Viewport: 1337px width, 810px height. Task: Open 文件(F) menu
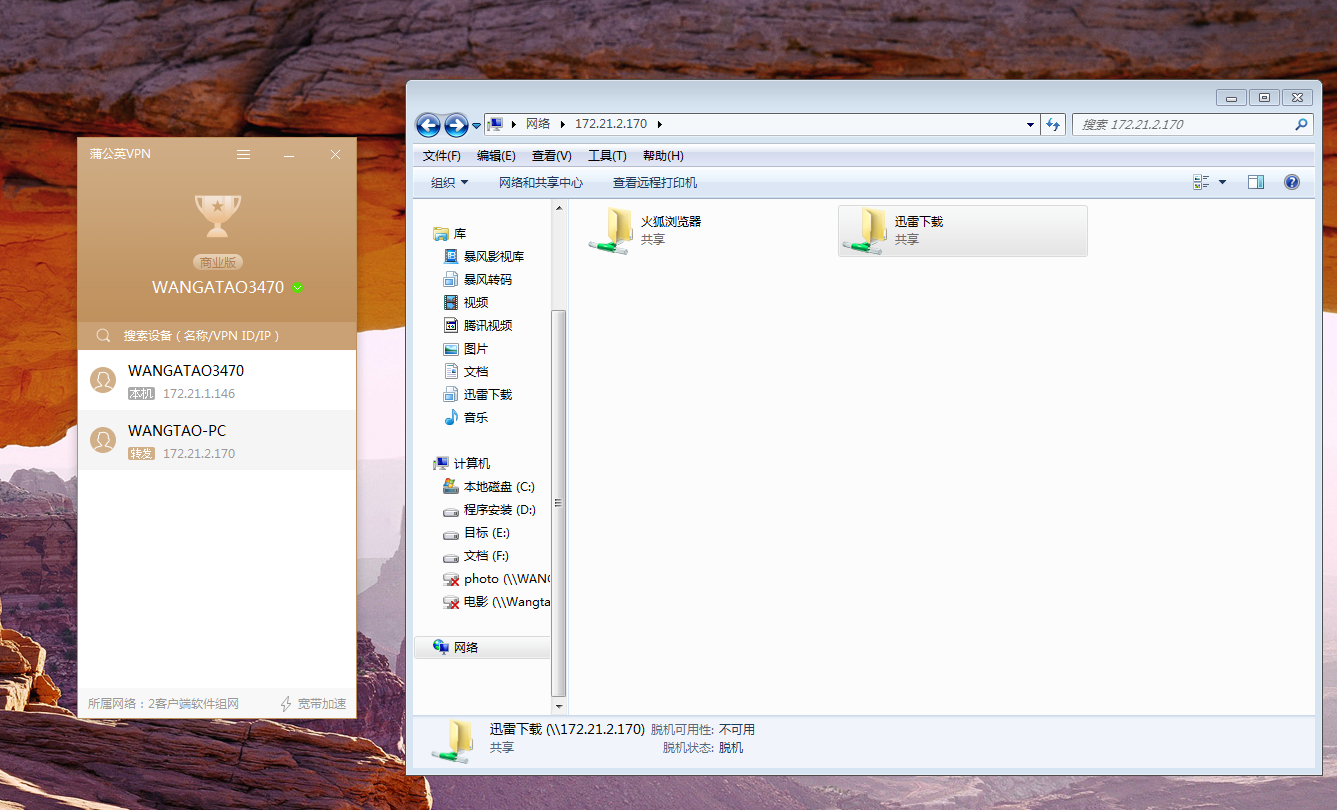tap(442, 156)
